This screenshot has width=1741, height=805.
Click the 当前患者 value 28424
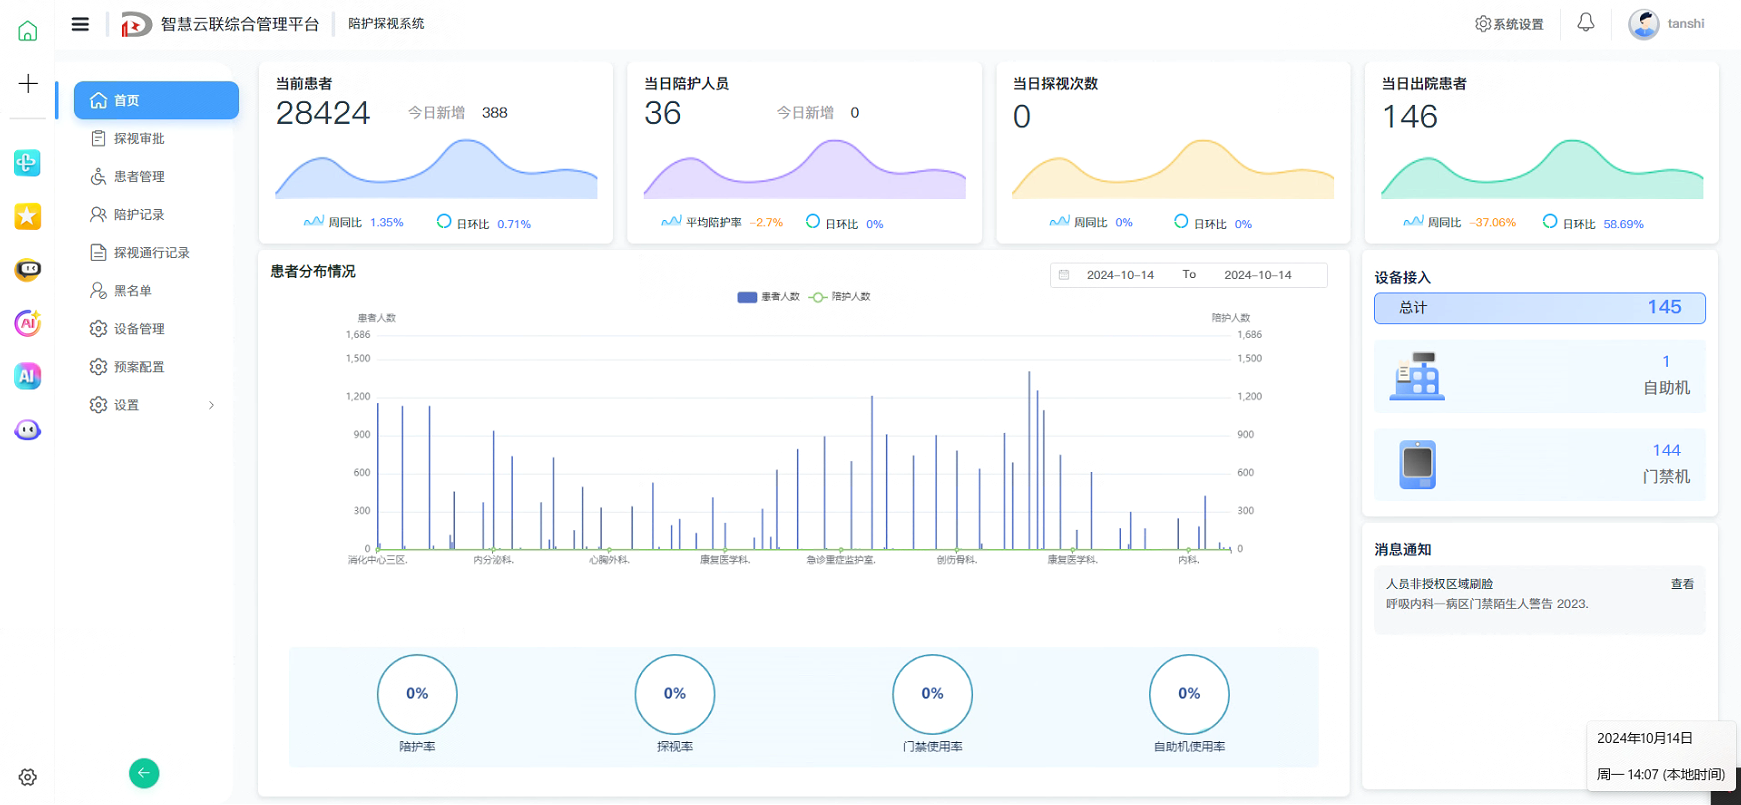point(323,113)
